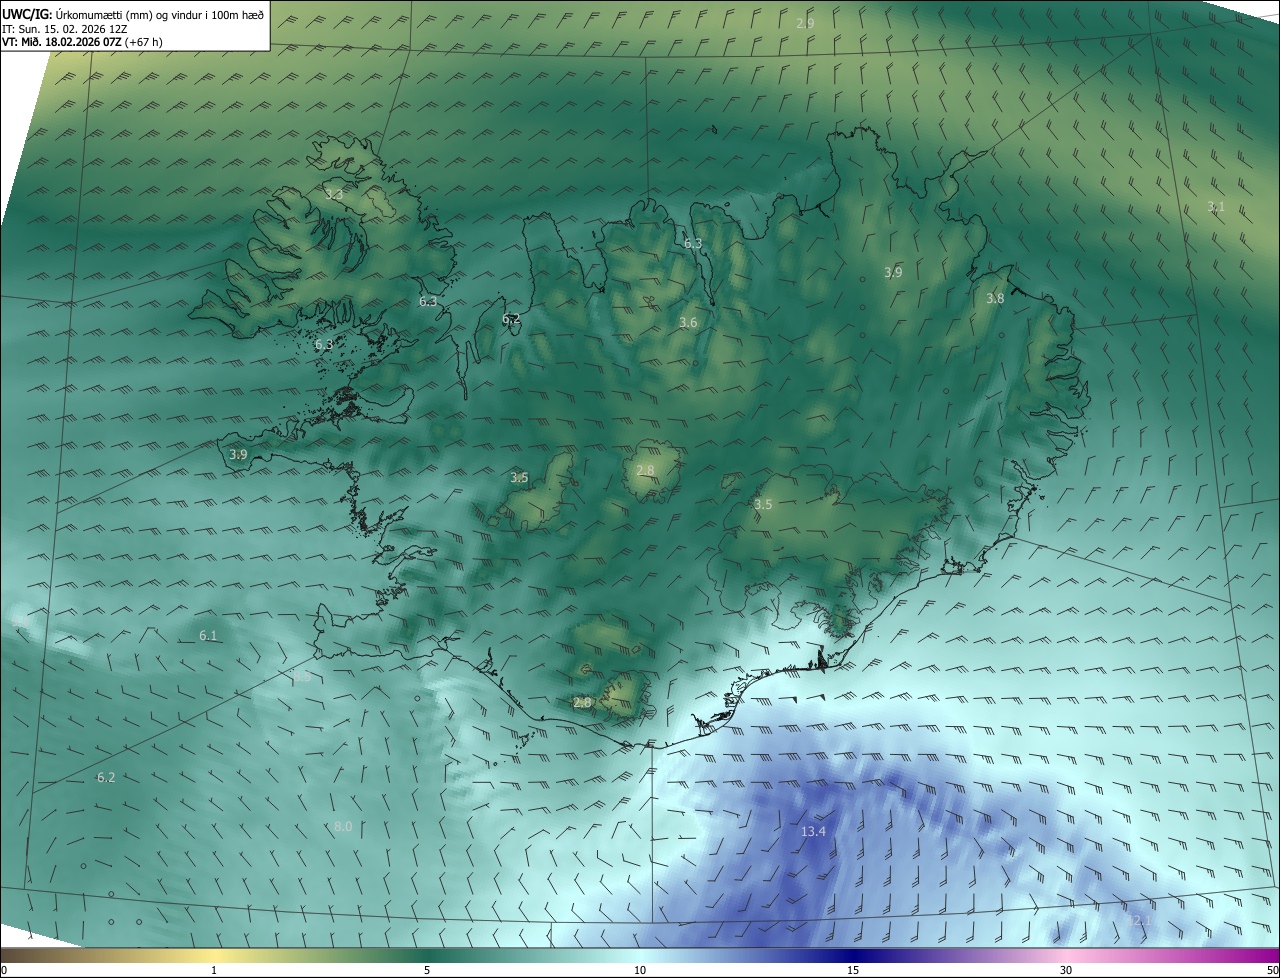Viewport: 1280px width, 978px height.
Task: Click the 2.9 value label along the top edge
Action: coord(805,22)
